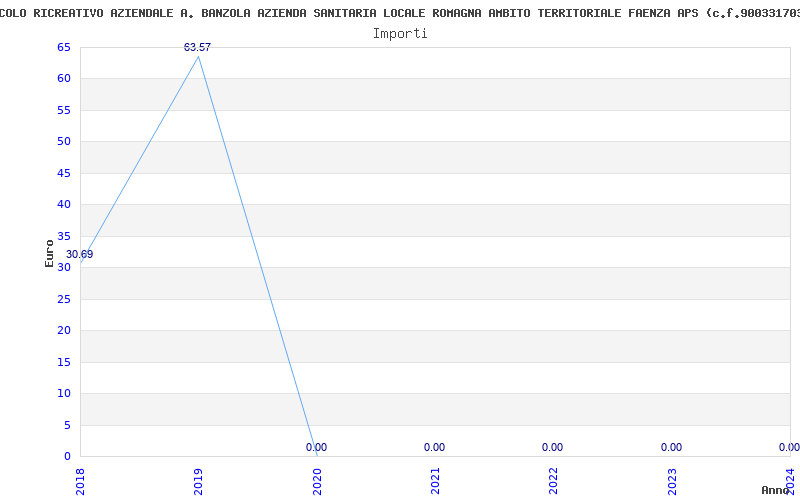This screenshot has width=800, height=500.
Task: Click the 2022 year tick label
Action: click(x=554, y=481)
